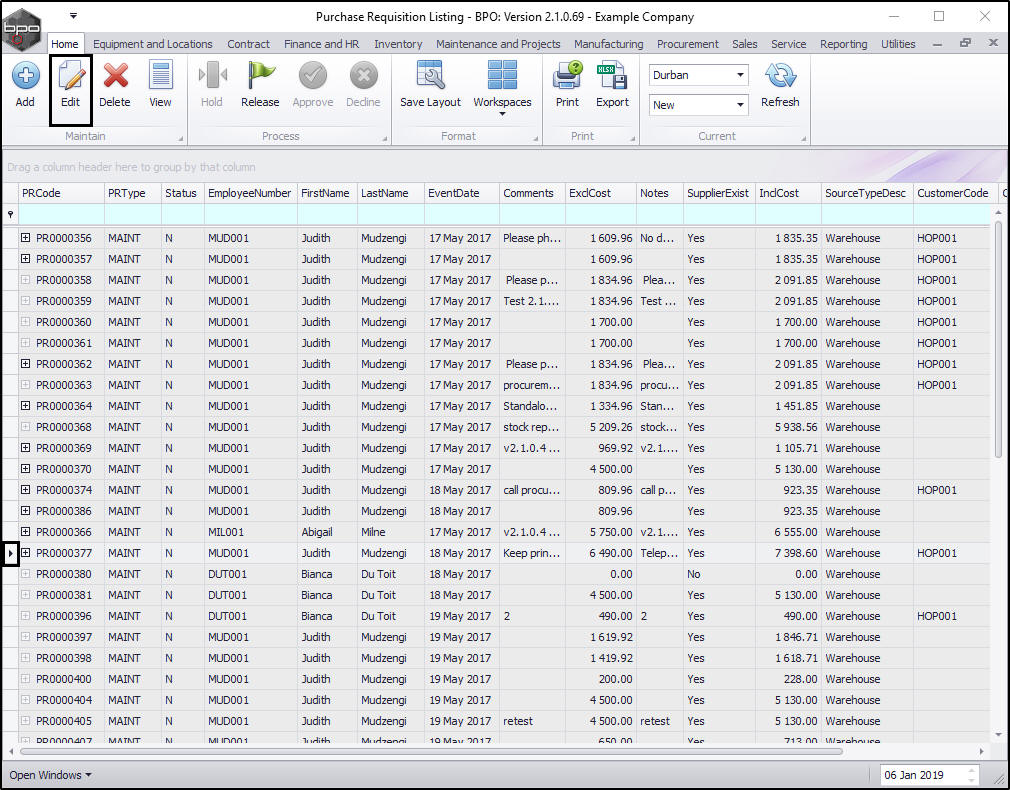Open the quick access toolbar arrow
Screen dimensions: 1010x790
73,15
